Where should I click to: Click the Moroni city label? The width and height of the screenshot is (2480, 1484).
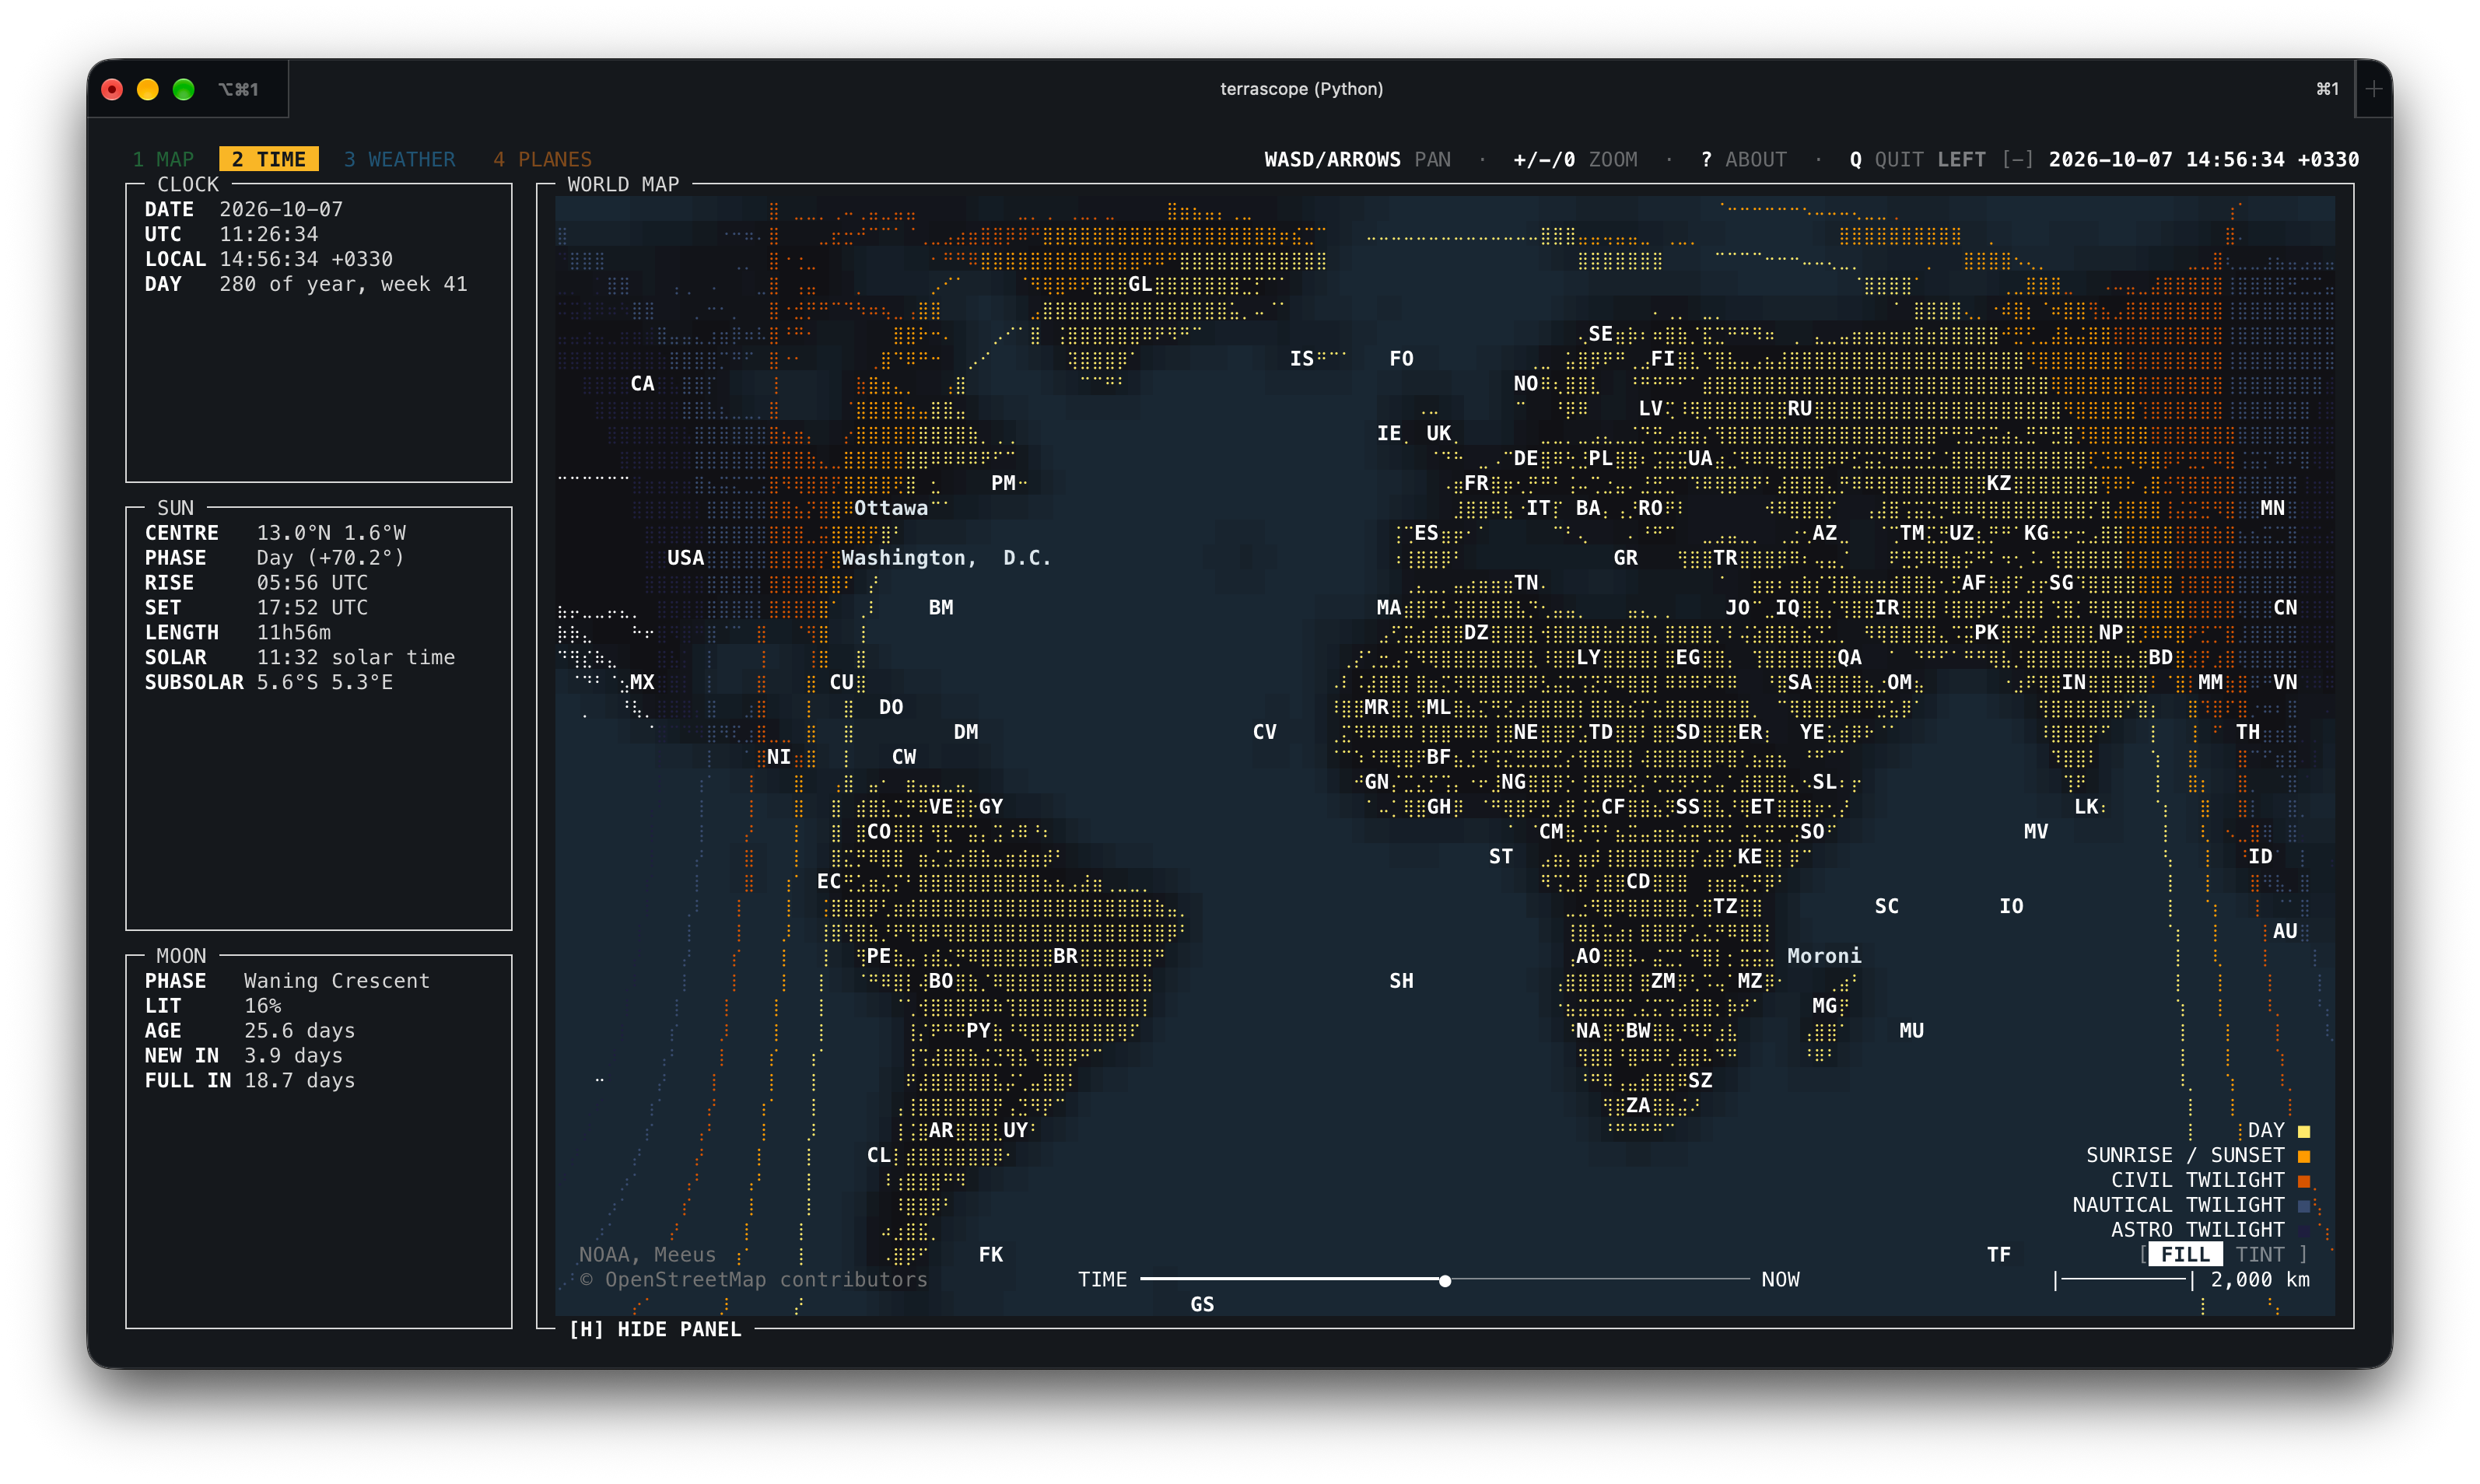click(x=1824, y=955)
